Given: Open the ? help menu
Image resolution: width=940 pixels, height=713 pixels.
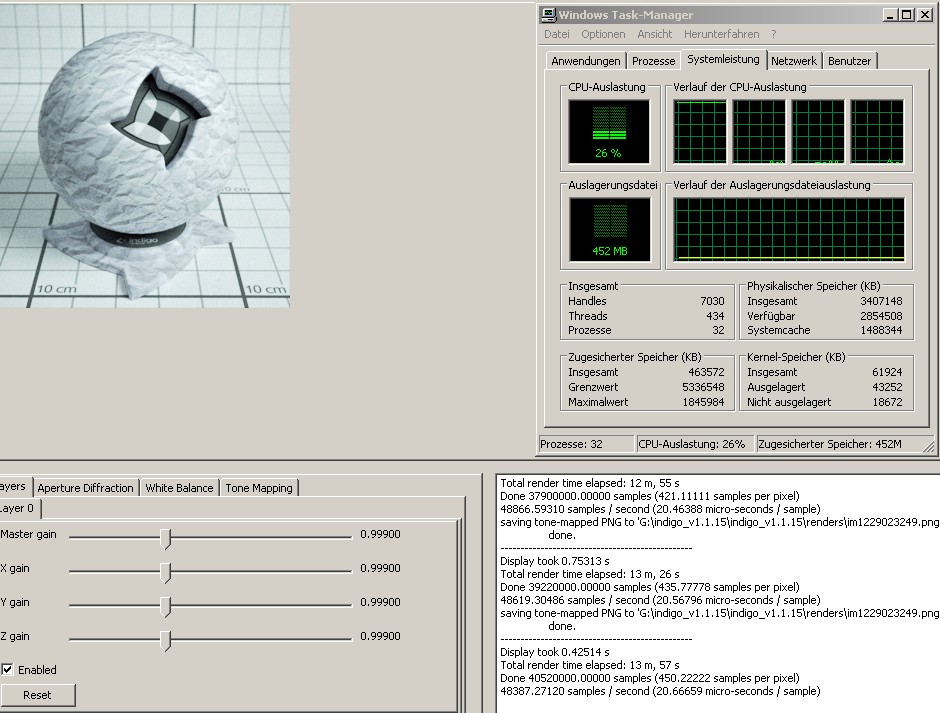Looking at the screenshot, I should (x=773, y=34).
